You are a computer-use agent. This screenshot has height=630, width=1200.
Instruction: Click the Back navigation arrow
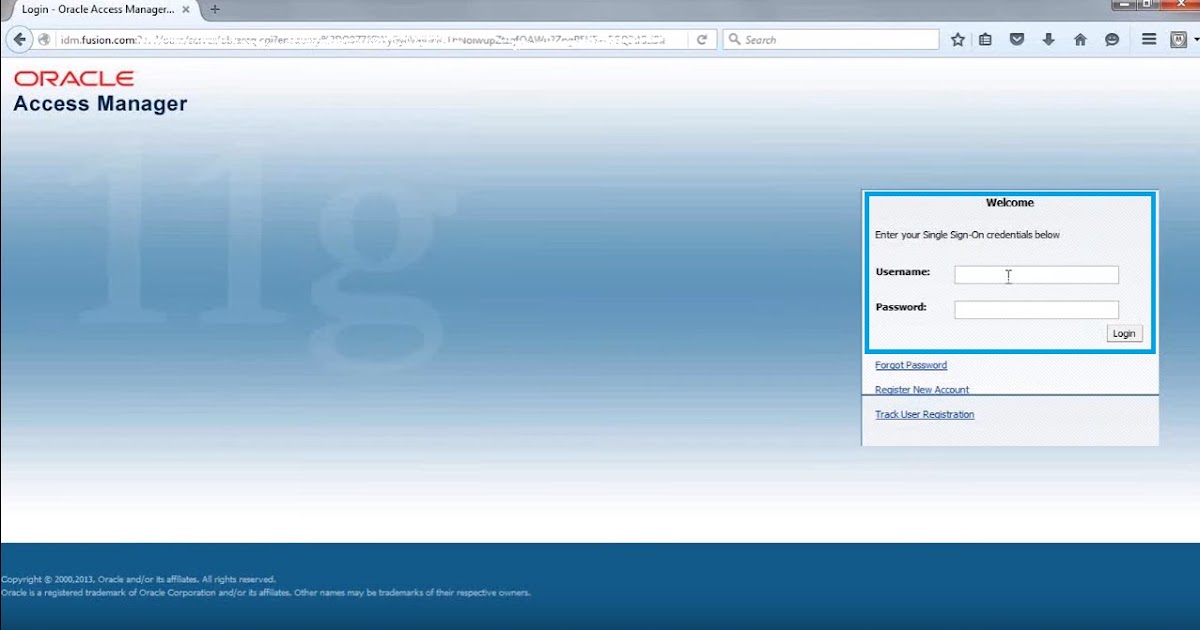coord(19,39)
